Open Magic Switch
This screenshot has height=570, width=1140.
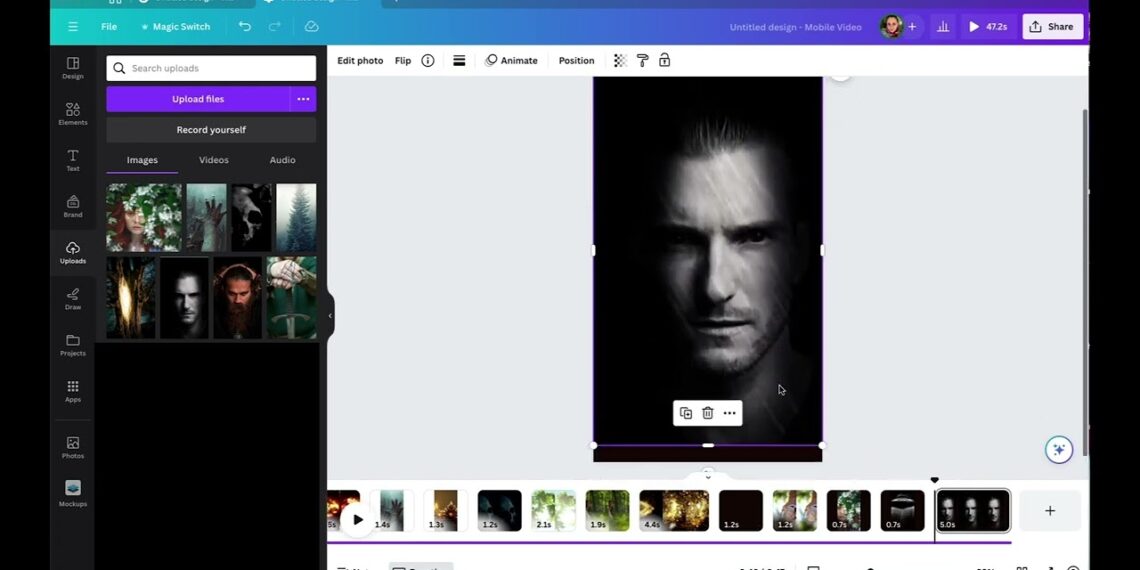[x=176, y=27]
